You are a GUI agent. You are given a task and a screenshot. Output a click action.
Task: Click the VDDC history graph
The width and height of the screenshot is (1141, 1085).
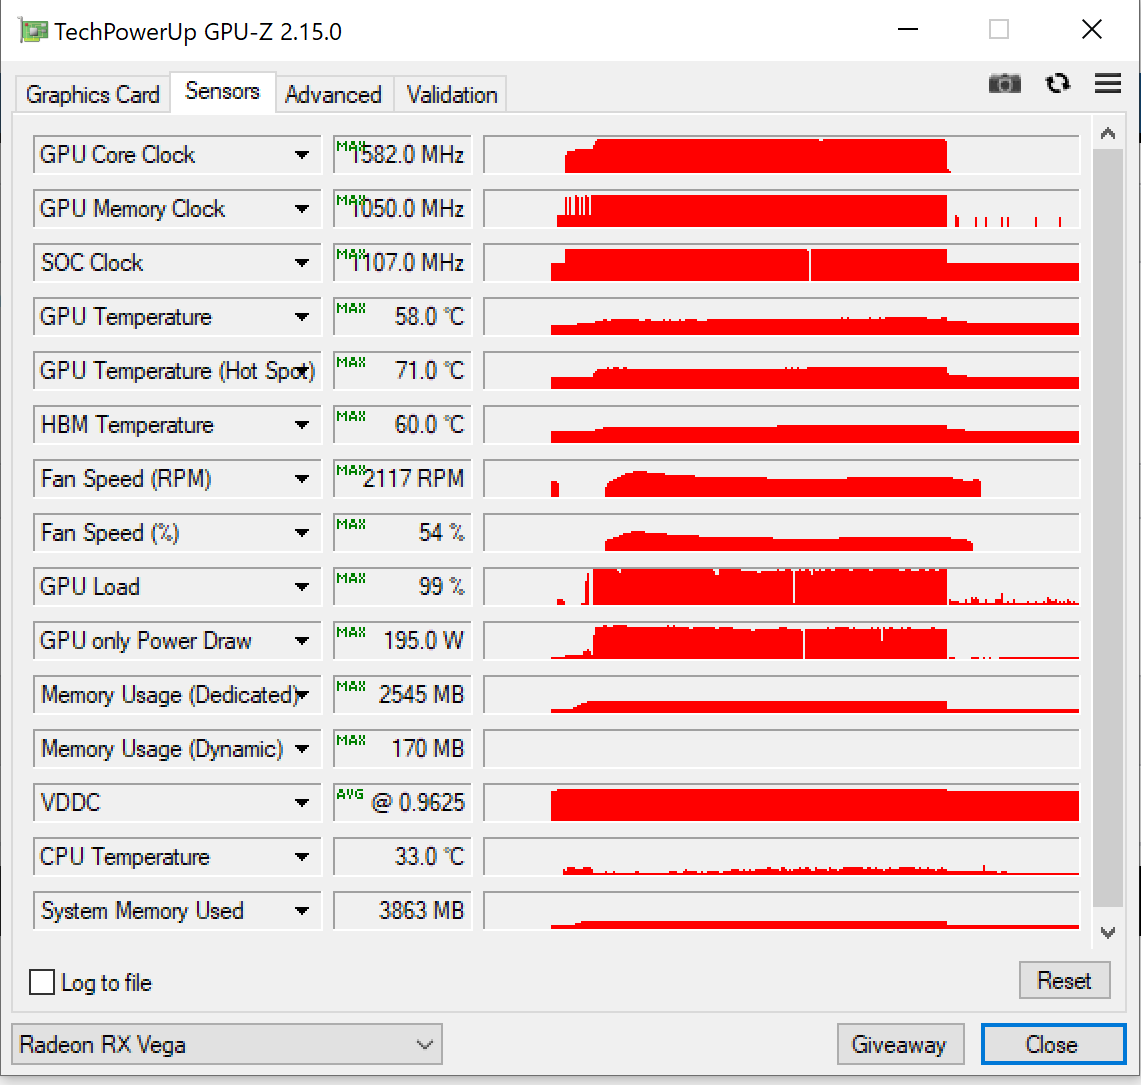pos(782,803)
